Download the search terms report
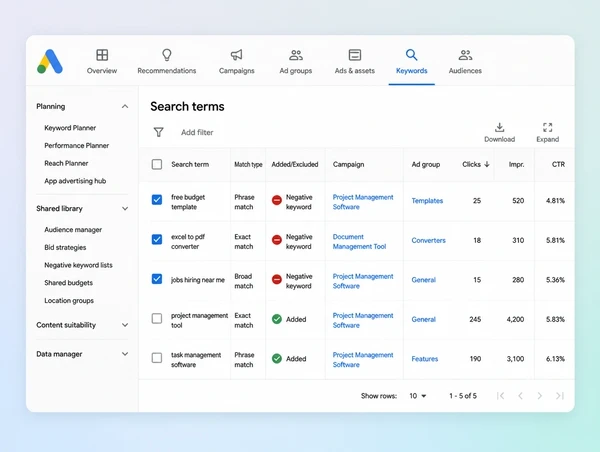Screen dimensions: 600x452 (499, 132)
